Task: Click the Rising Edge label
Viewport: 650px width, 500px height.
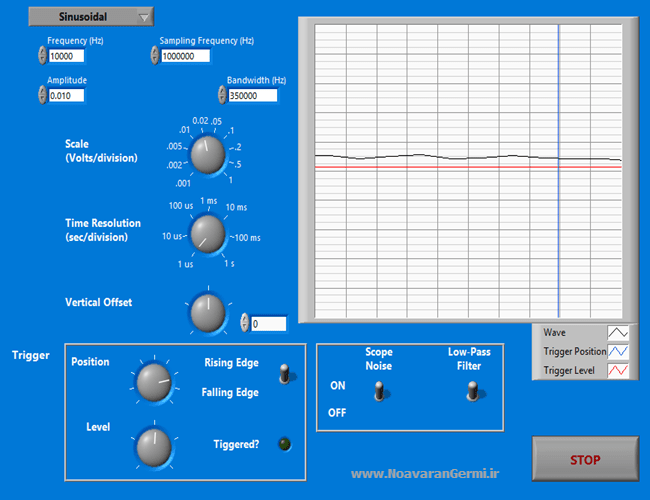Action: [231, 363]
